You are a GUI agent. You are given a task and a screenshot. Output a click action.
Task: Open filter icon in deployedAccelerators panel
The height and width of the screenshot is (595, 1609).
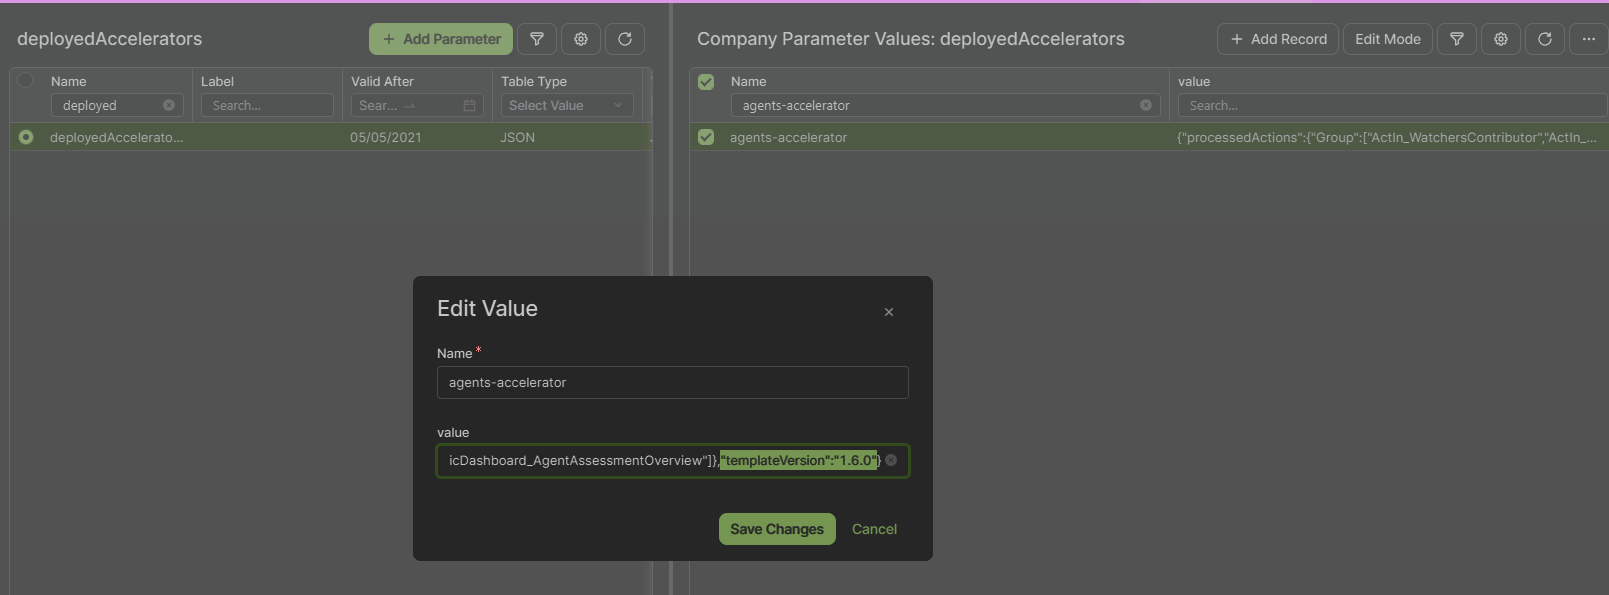[x=537, y=39]
